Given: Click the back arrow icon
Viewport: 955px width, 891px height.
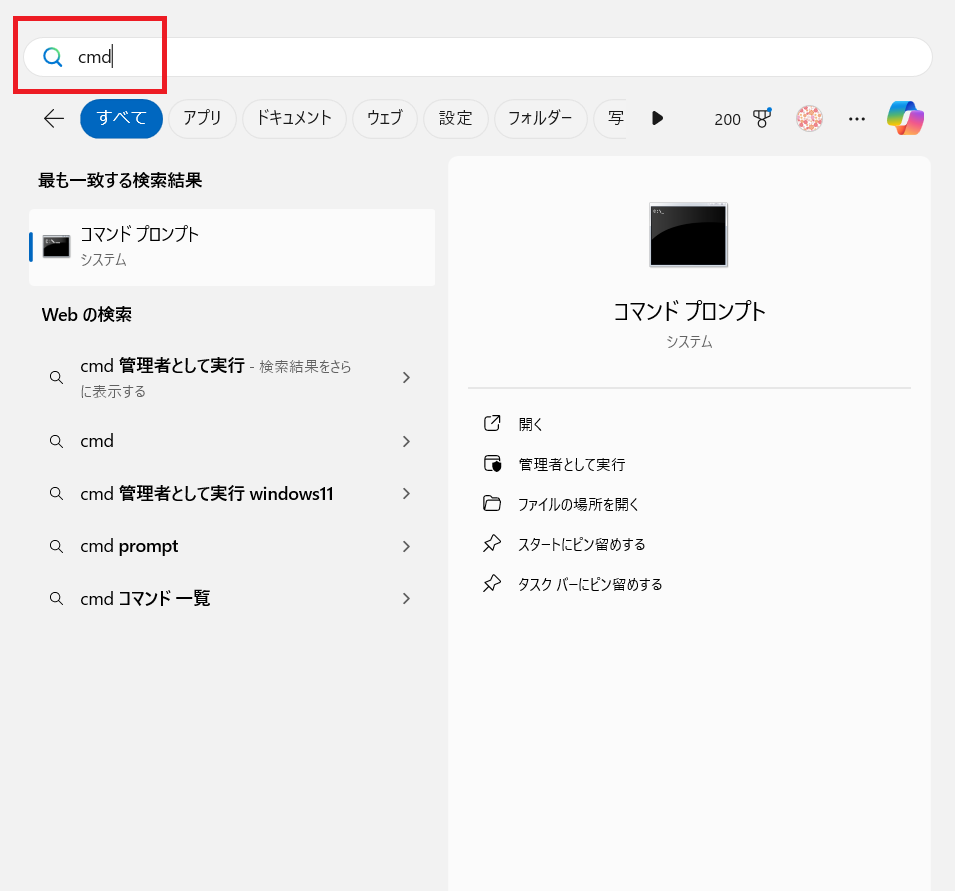Looking at the screenshot, I should click(54, 118).
